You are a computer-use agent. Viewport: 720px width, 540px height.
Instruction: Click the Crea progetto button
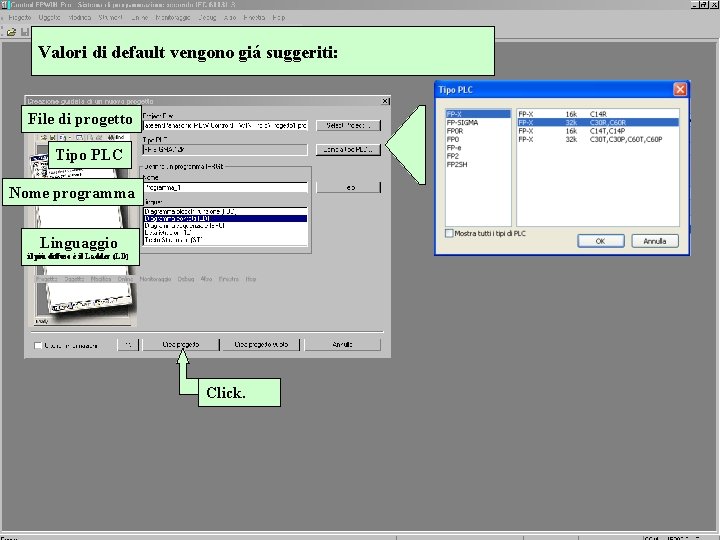pos(181,344)
